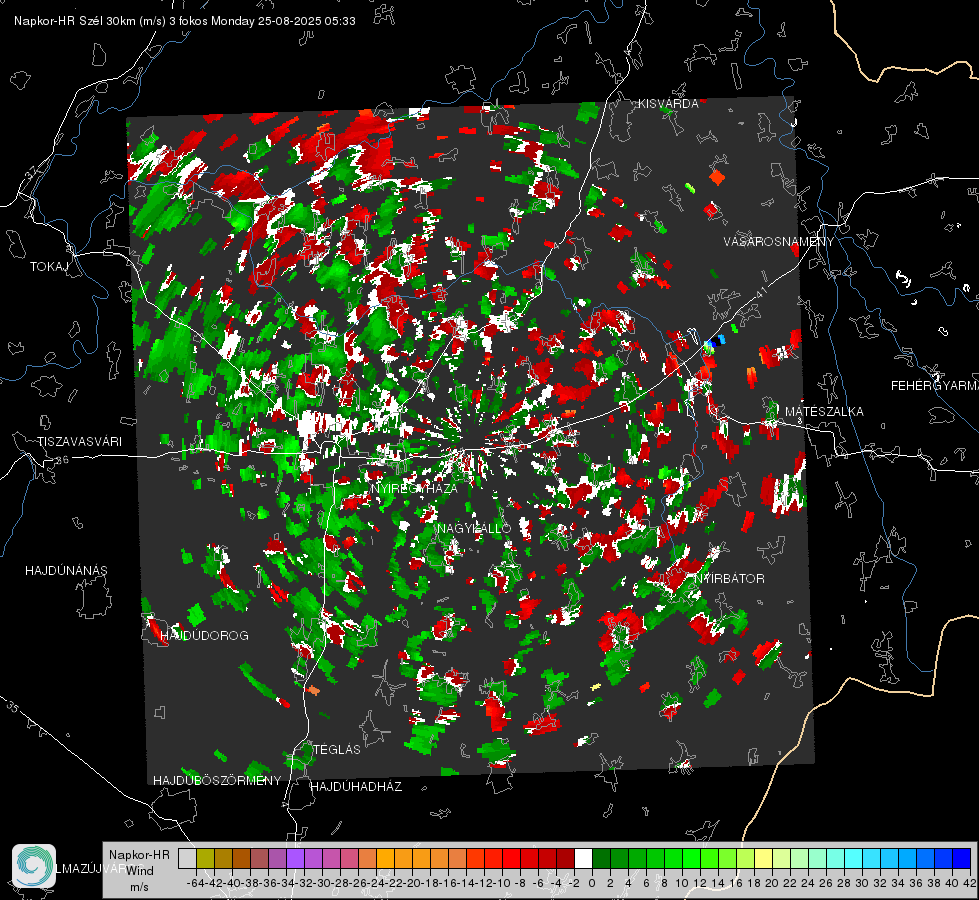979x900 pixels.
Task: Click the legend label 'Wind'
Action: tap(140, 870)
